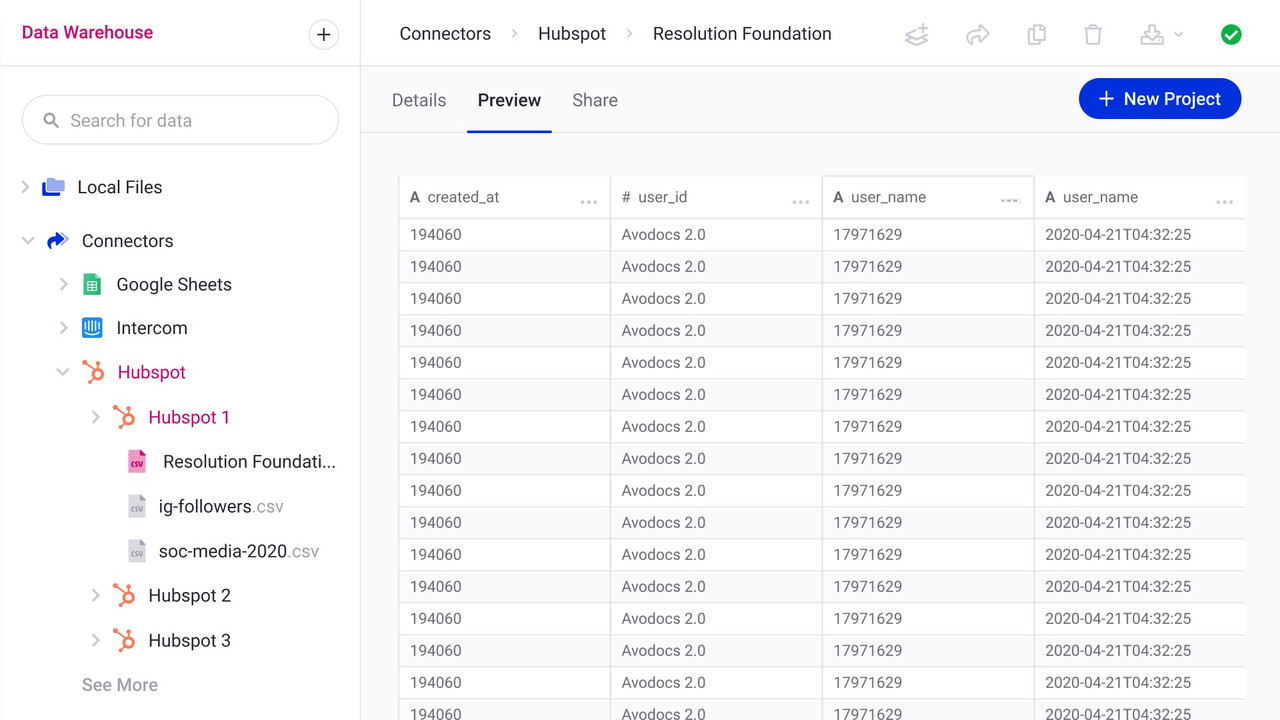This screenshot has width=1280, height=720.
Task: Click the New Project button
Action: tap(1159, 99)
